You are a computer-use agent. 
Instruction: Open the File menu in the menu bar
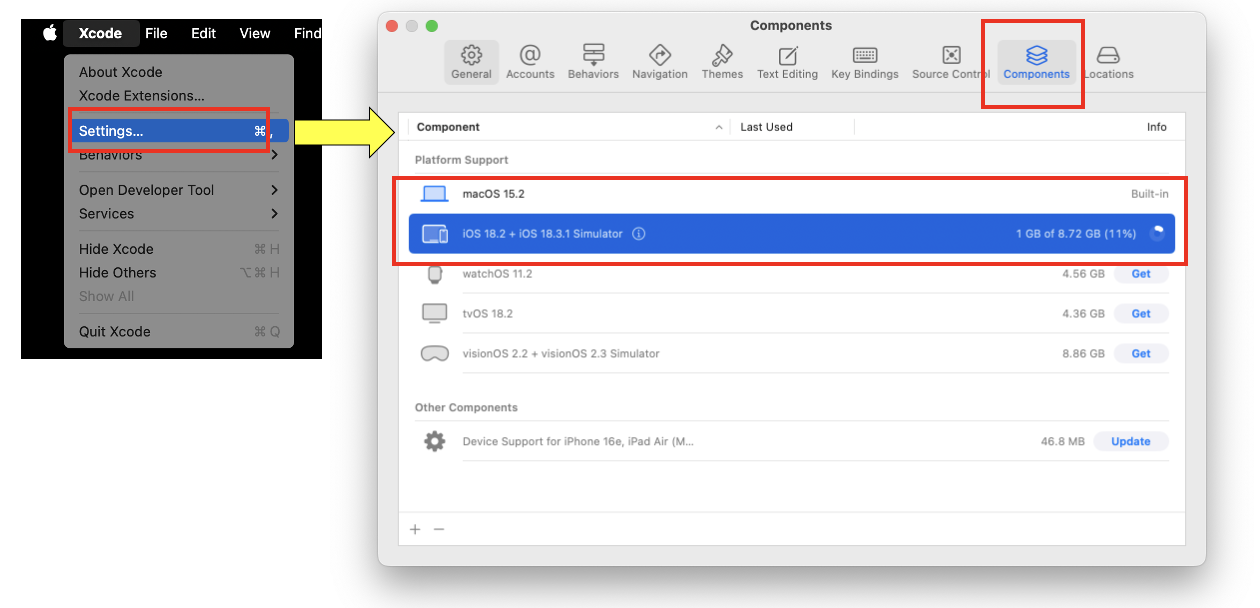(156, 33)
